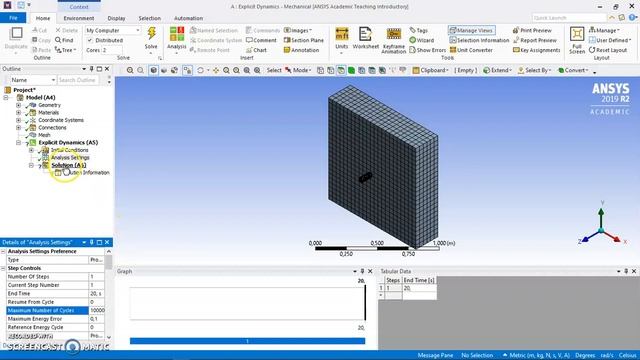Screen dimensions: 640x360
Task: Select Solution (A6) in outline tree
Action: tap(69, 165)
